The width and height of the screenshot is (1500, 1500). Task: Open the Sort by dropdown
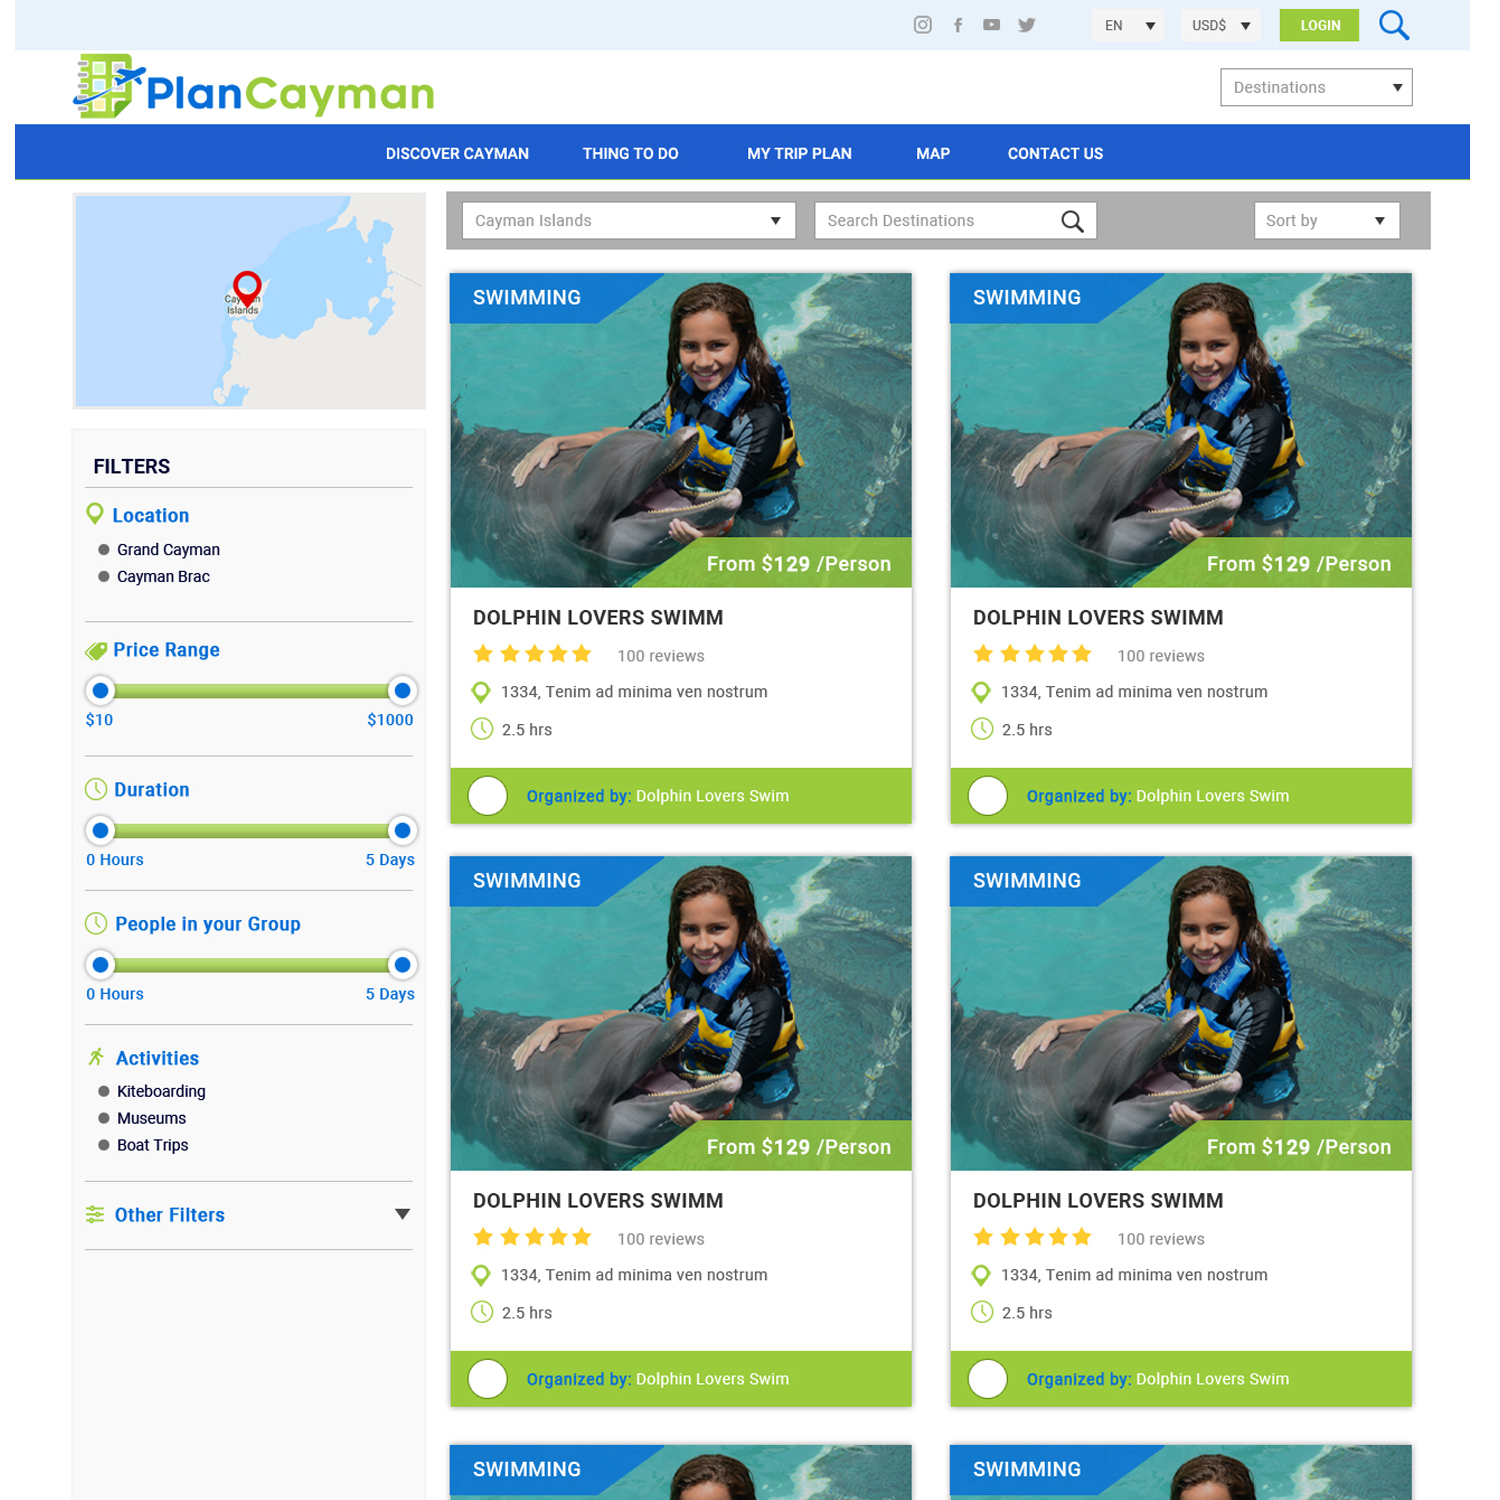(x=1327, y=220)
